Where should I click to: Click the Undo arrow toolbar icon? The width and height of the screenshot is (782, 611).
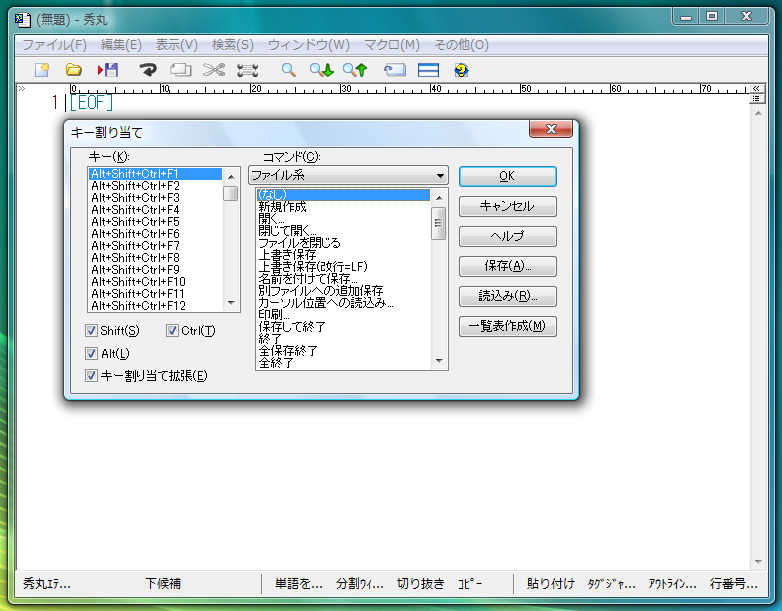[148, 70]
